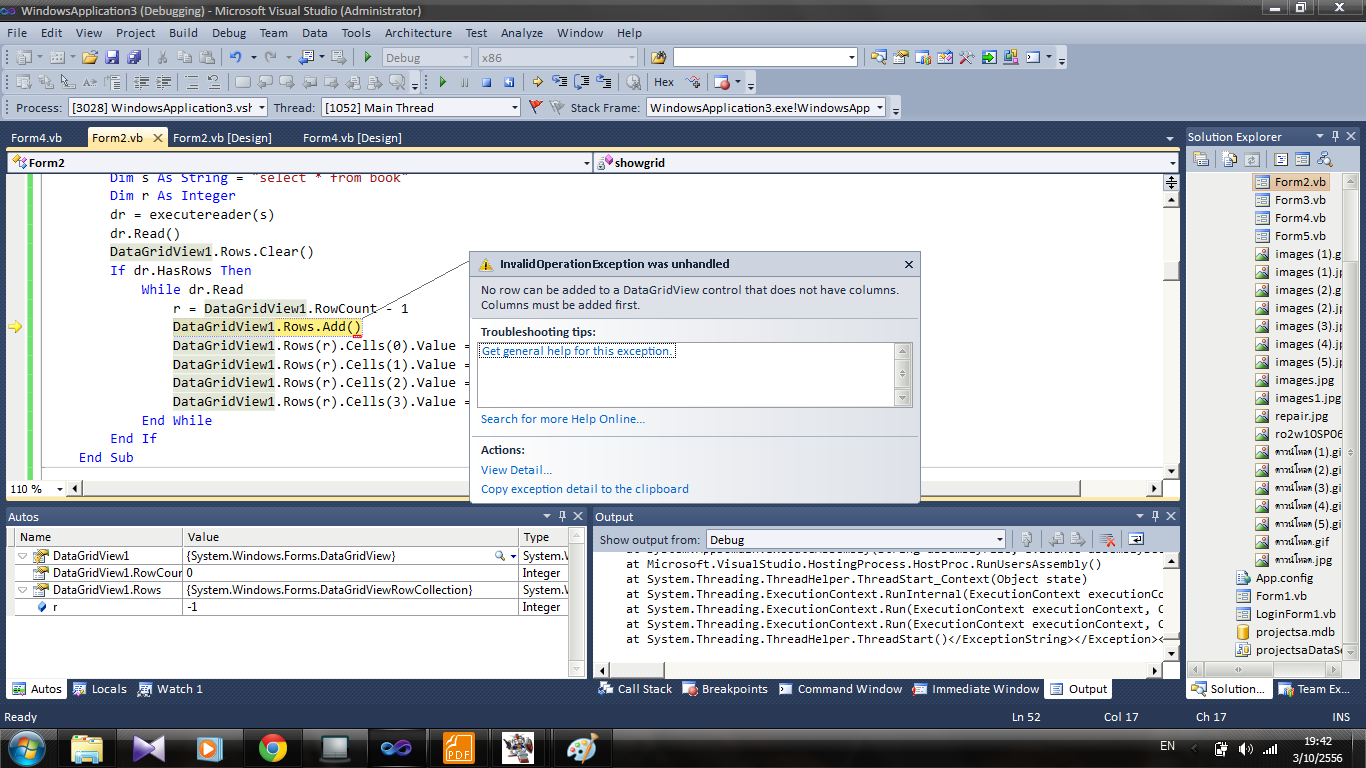Click the Windows Start button
This screenshot has width=1366, height=768.
coord(26,747)
